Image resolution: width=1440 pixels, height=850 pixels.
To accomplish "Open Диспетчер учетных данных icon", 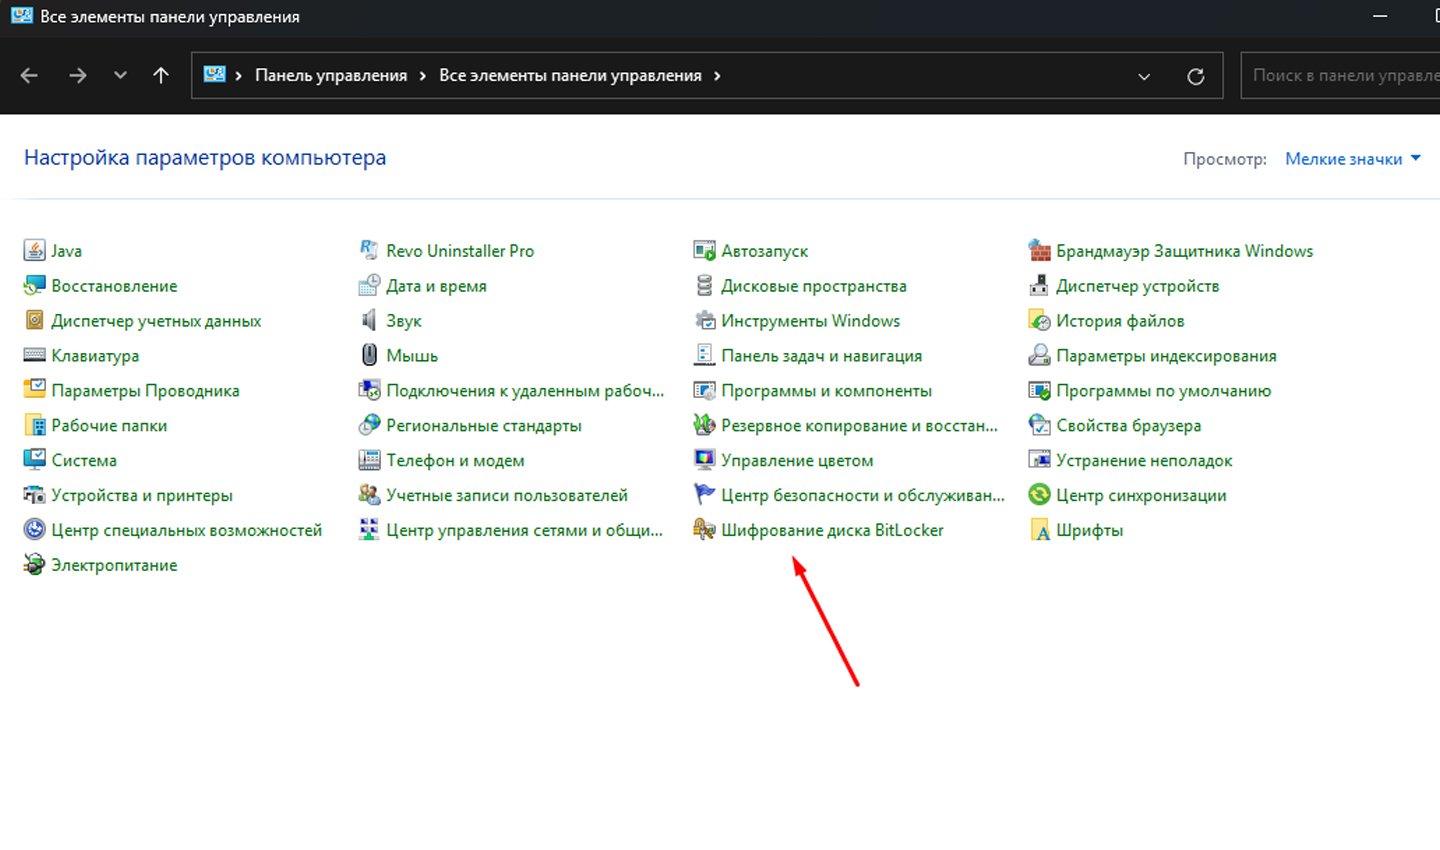I will coord(34,320).
